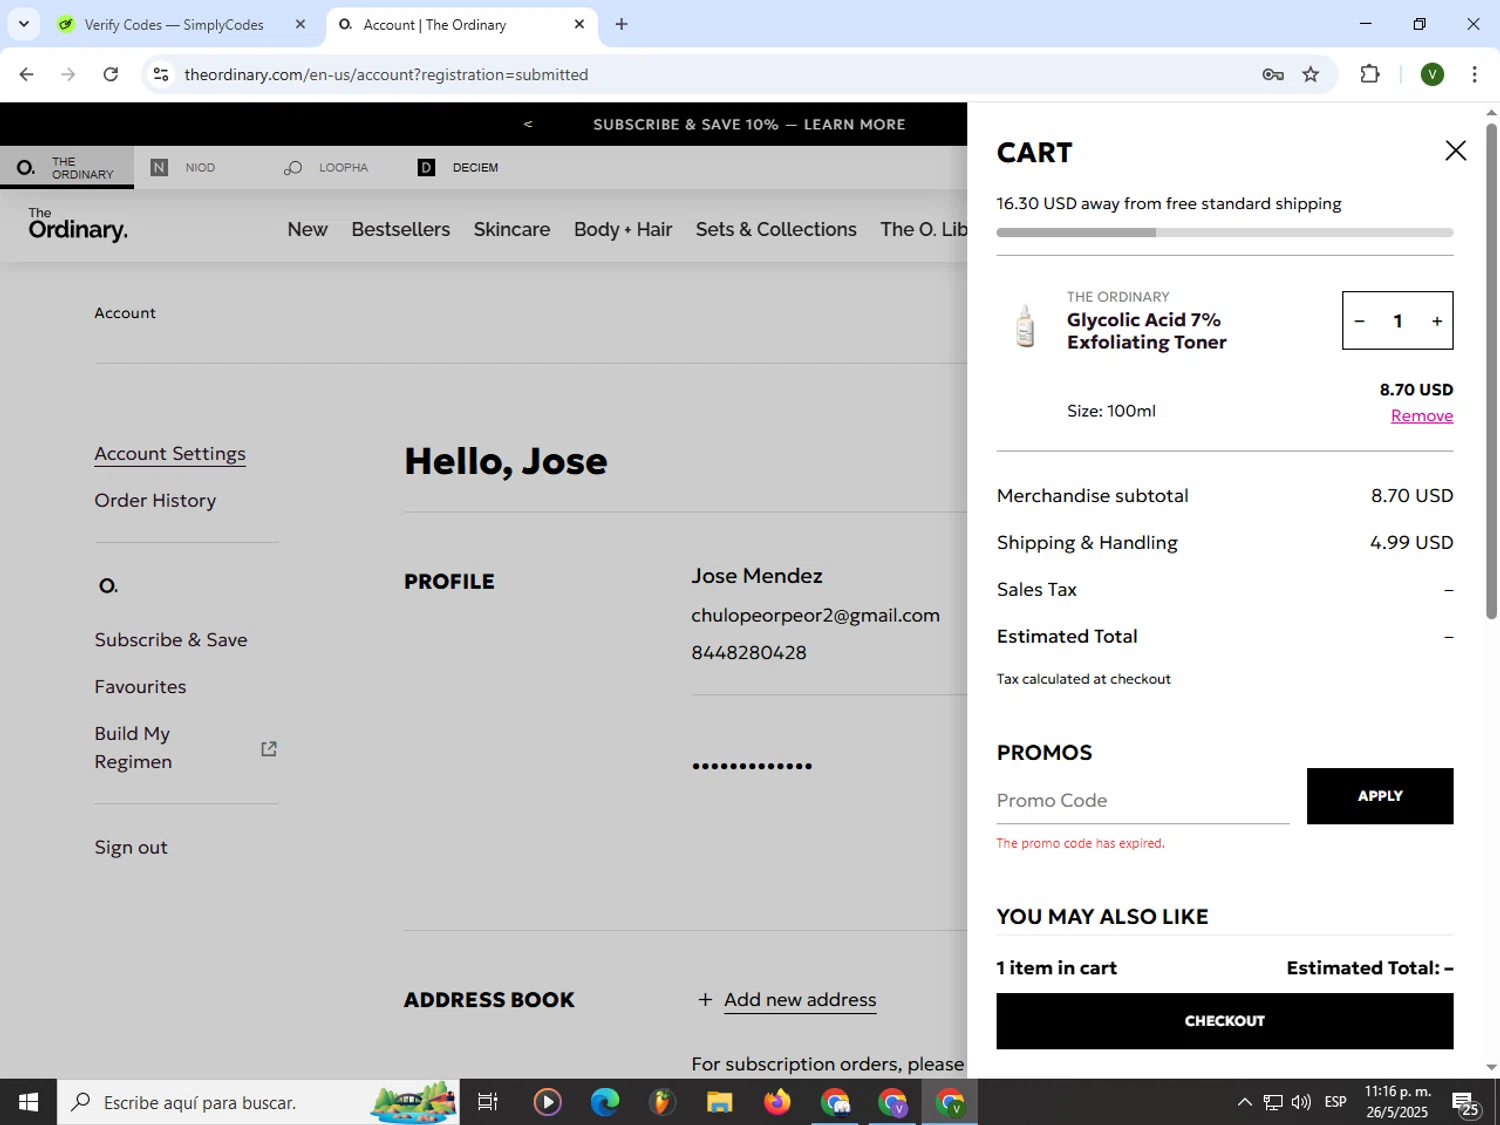Click the Glycolic Acid toner product thumbnail
Image resolution: width=1500 pixels, height=1125 pixels.
(1025, 326)
